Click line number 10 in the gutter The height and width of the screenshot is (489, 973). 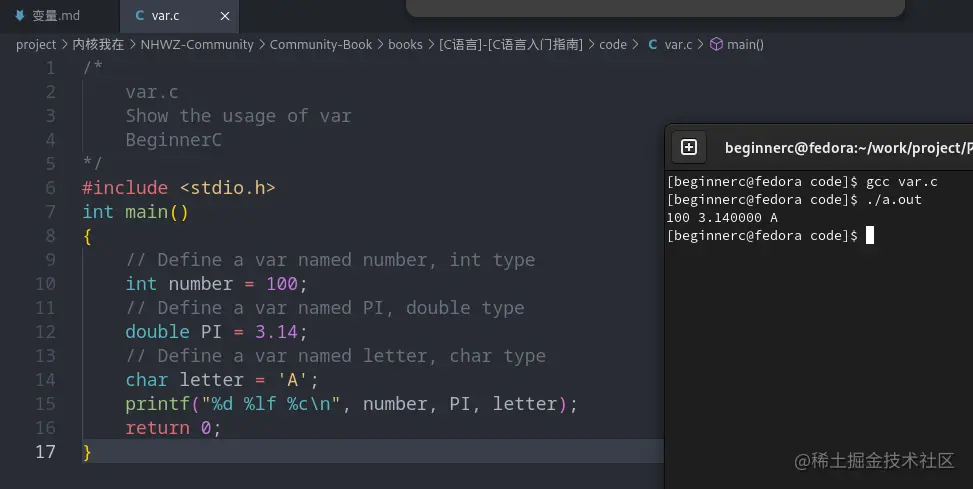point(45,284)
